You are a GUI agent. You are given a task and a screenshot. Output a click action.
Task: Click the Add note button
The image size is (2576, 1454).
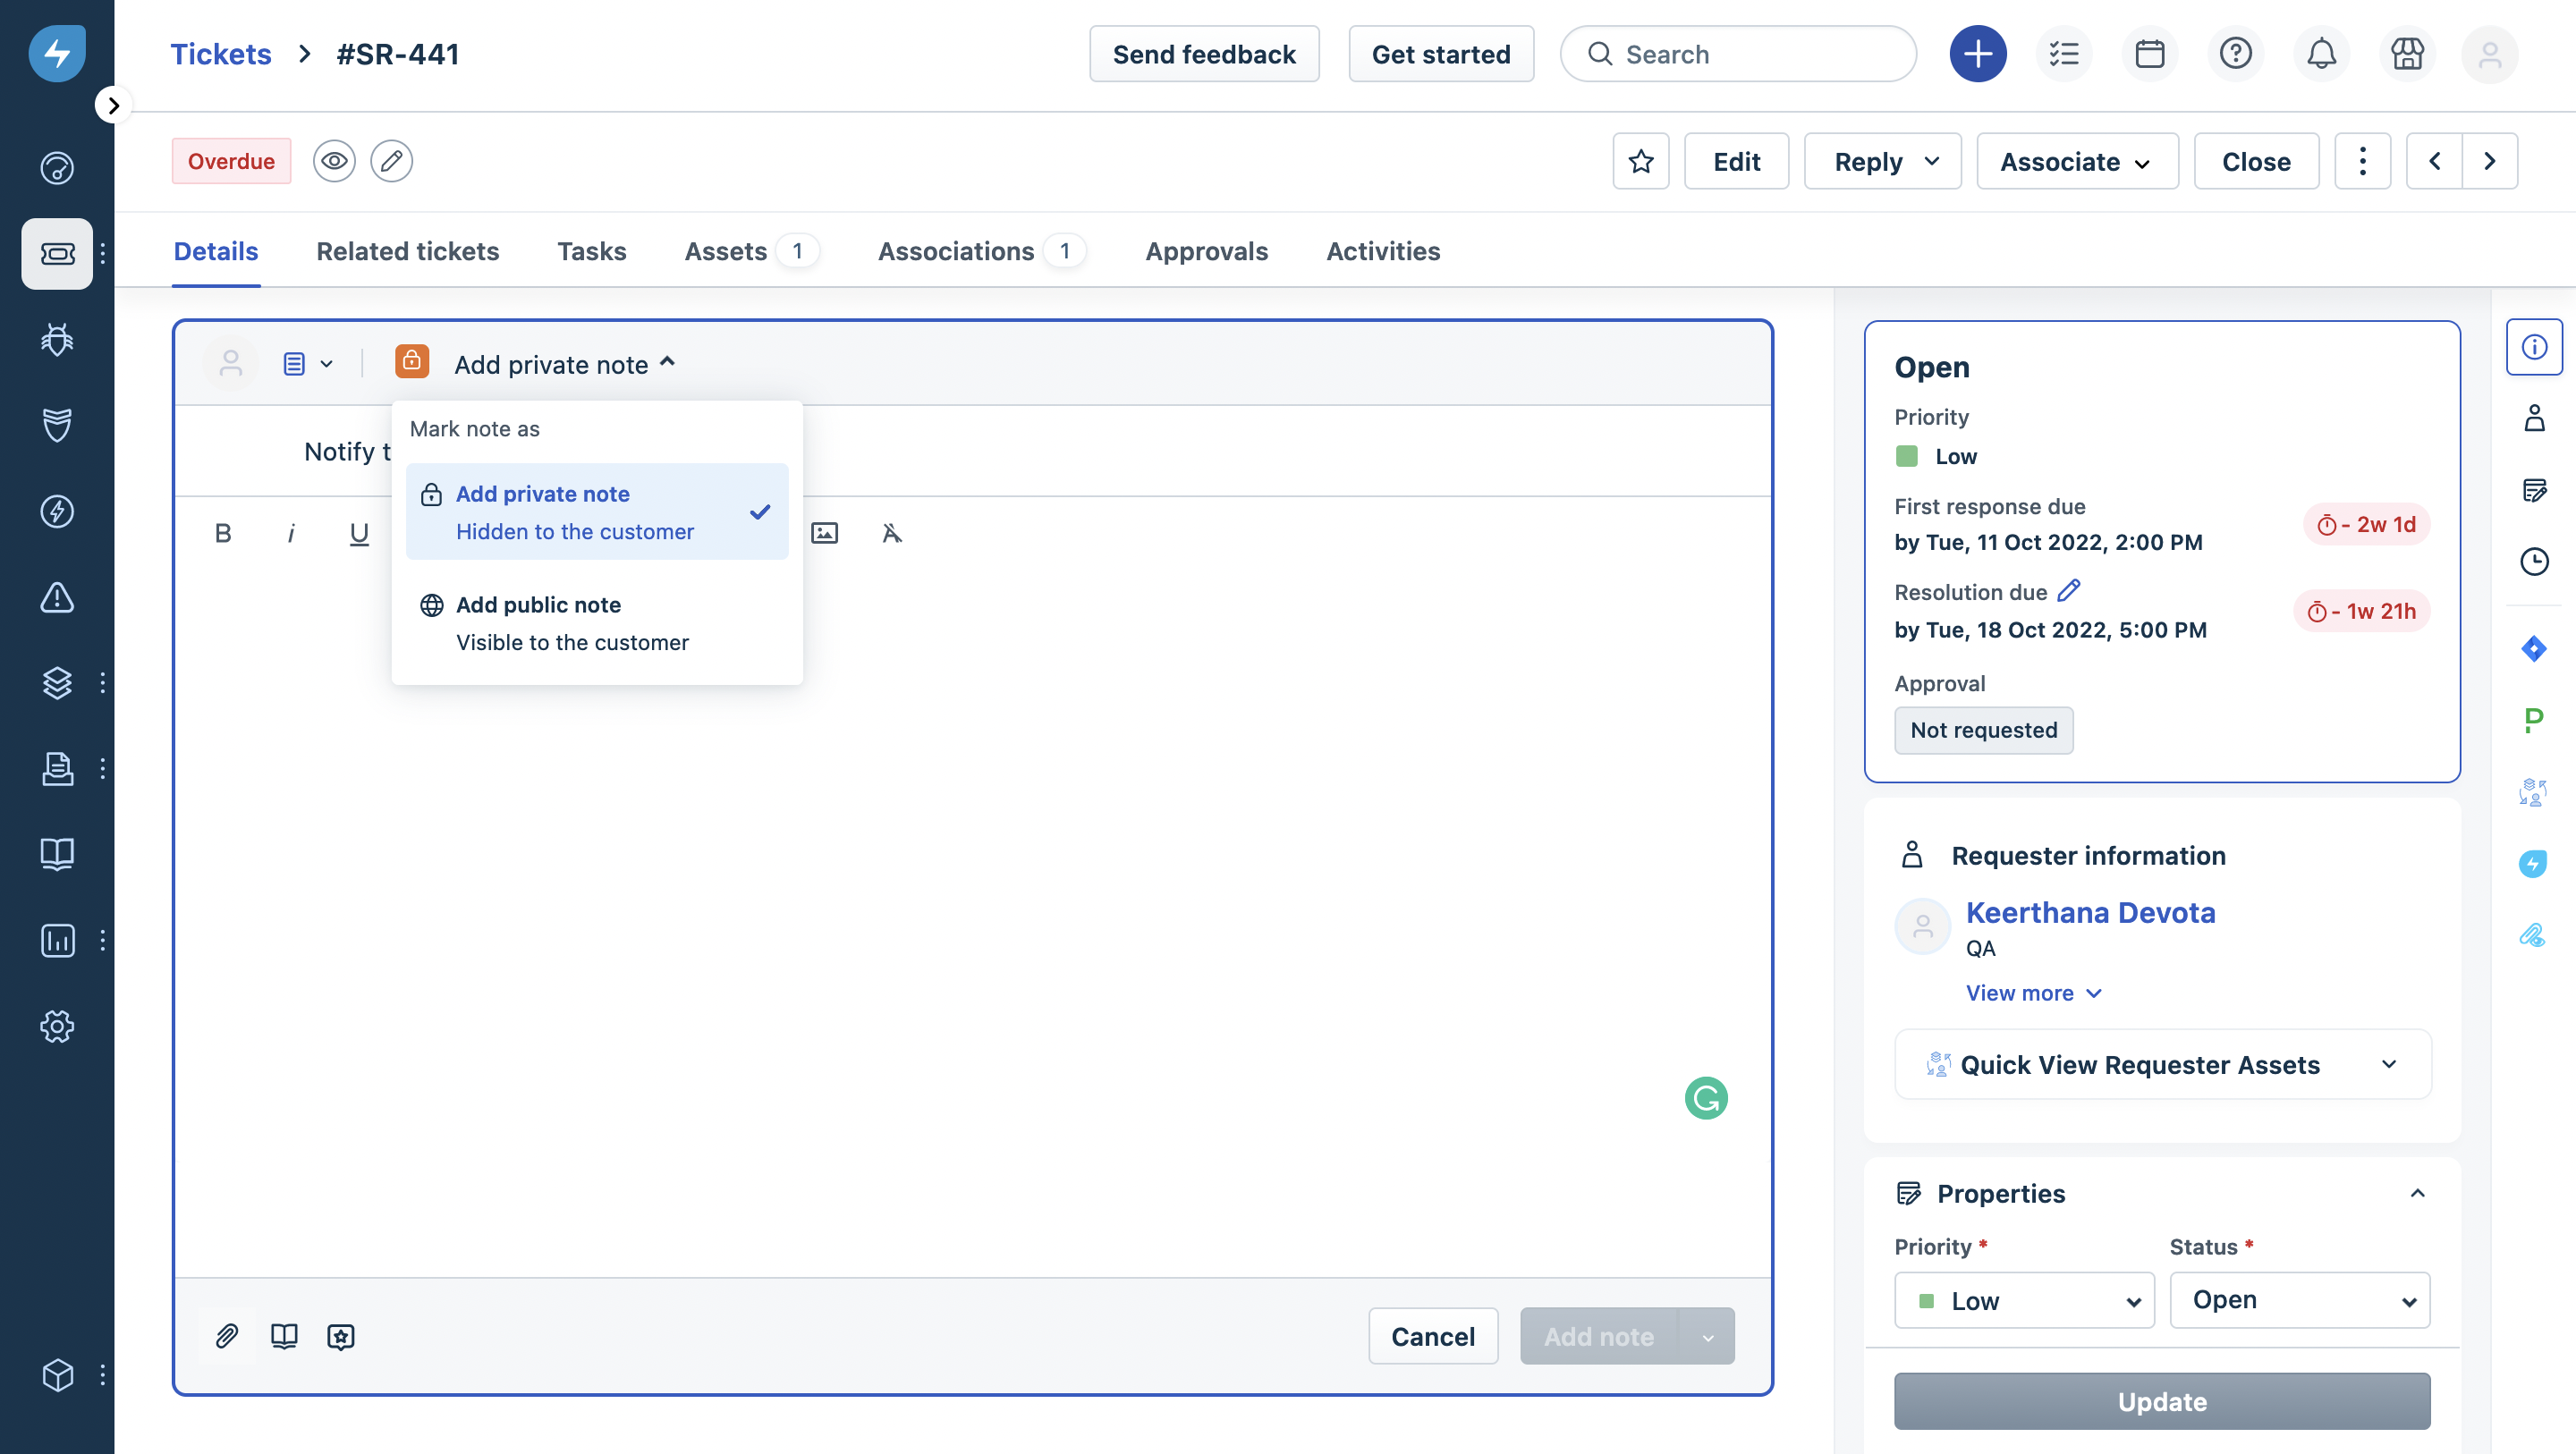click(1600, 1336)
